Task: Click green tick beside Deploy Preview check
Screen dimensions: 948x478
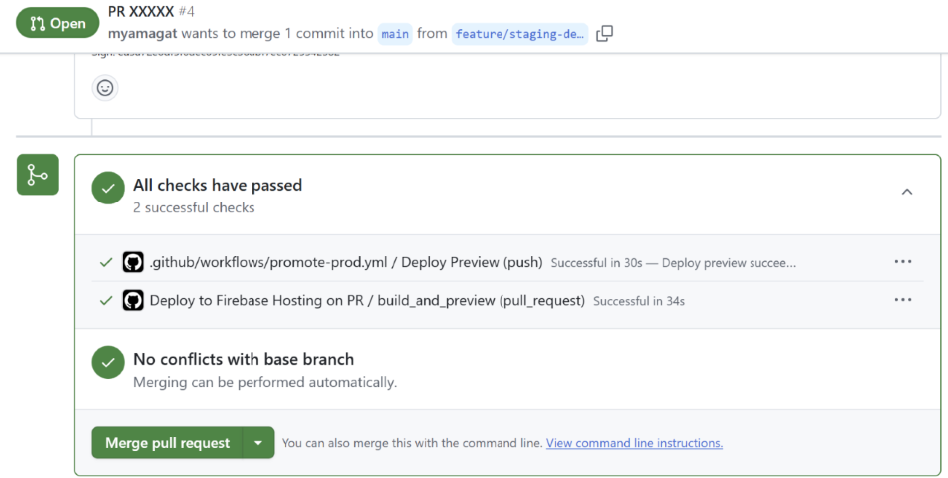Action: pyautogui.click(x=105, y=262)
